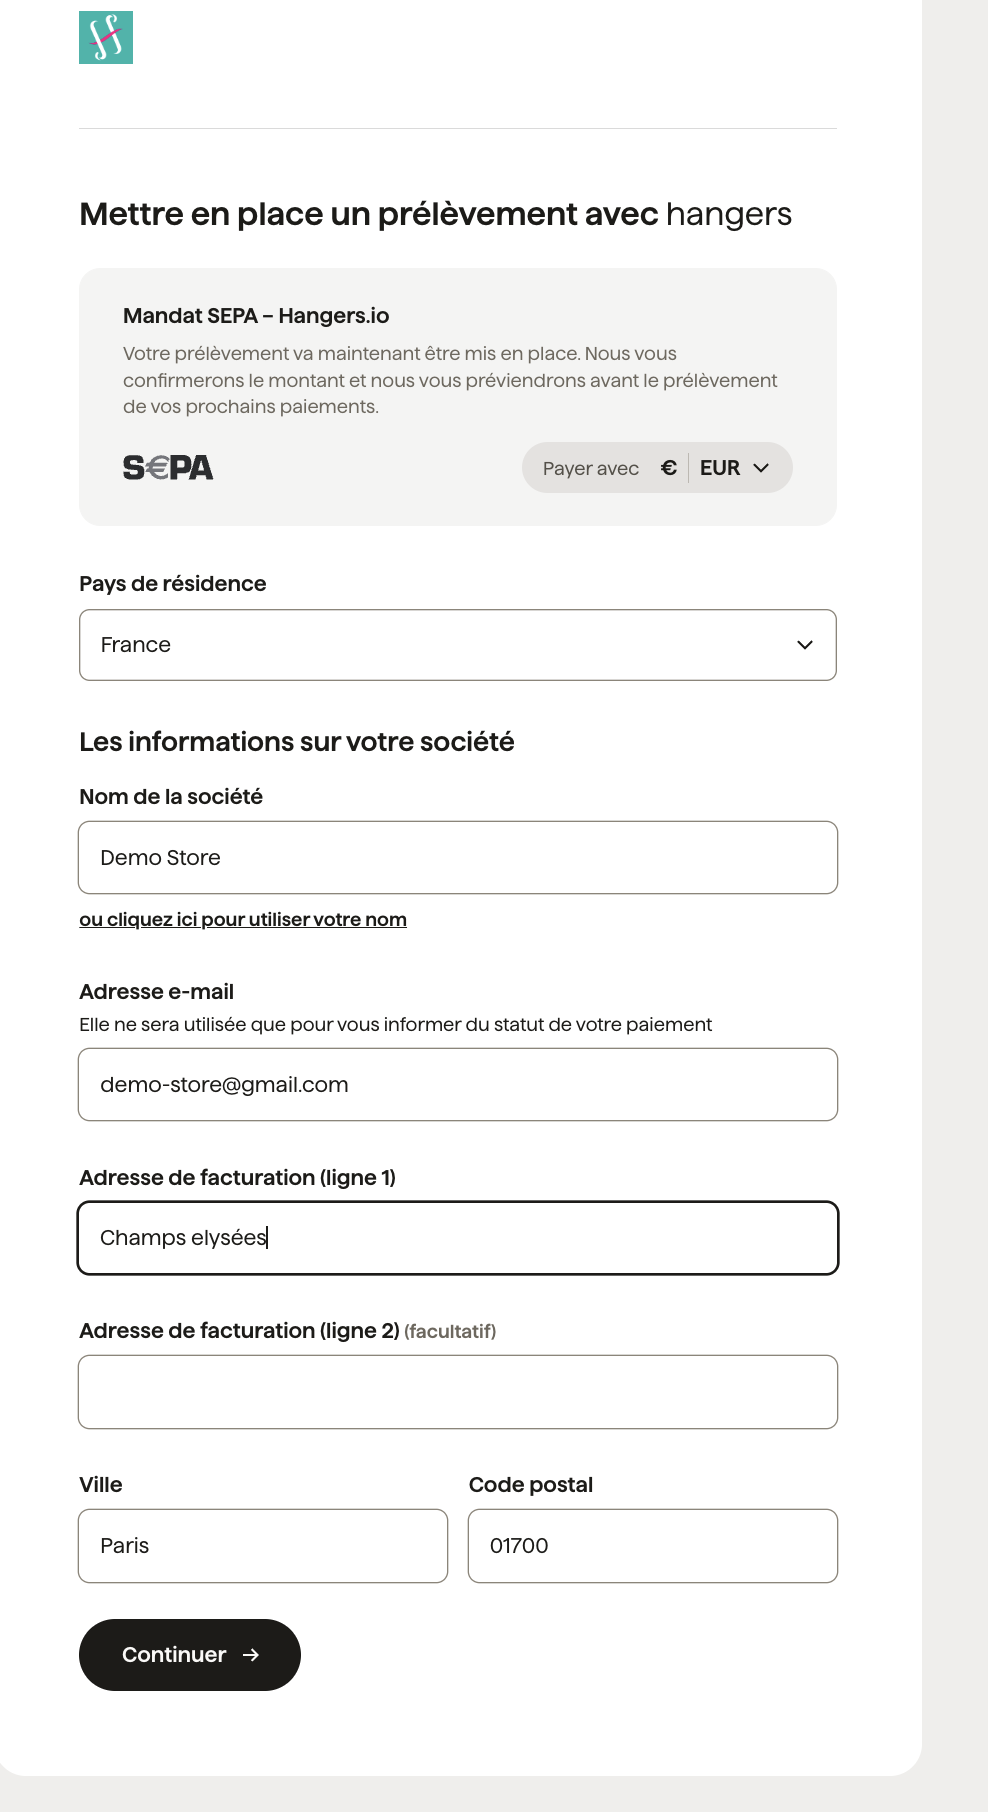Click the Continuer button label
Image resolution: width=988 pixels, height=1812 pixels.
[174, 1655]
